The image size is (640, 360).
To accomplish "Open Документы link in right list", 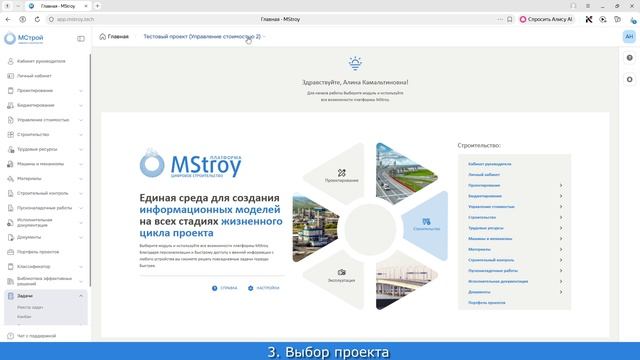I will [x=479, y=292].
